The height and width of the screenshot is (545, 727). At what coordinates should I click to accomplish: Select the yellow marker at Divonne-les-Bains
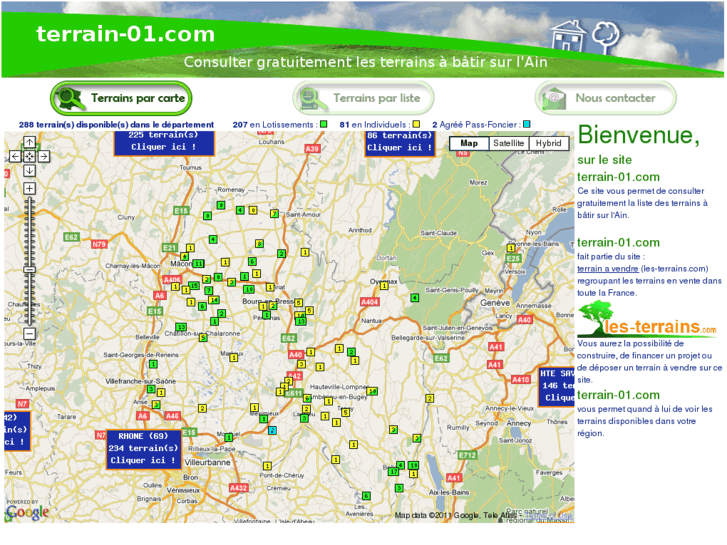point(511,248)
